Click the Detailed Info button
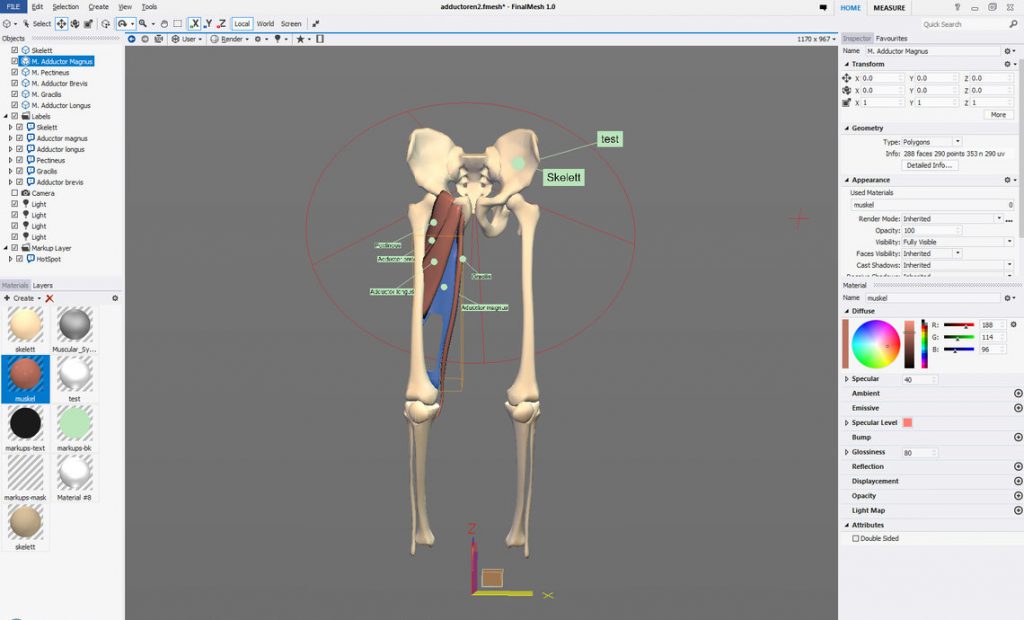The width and height of the screenshot is (1024, 620). [928, 166]
